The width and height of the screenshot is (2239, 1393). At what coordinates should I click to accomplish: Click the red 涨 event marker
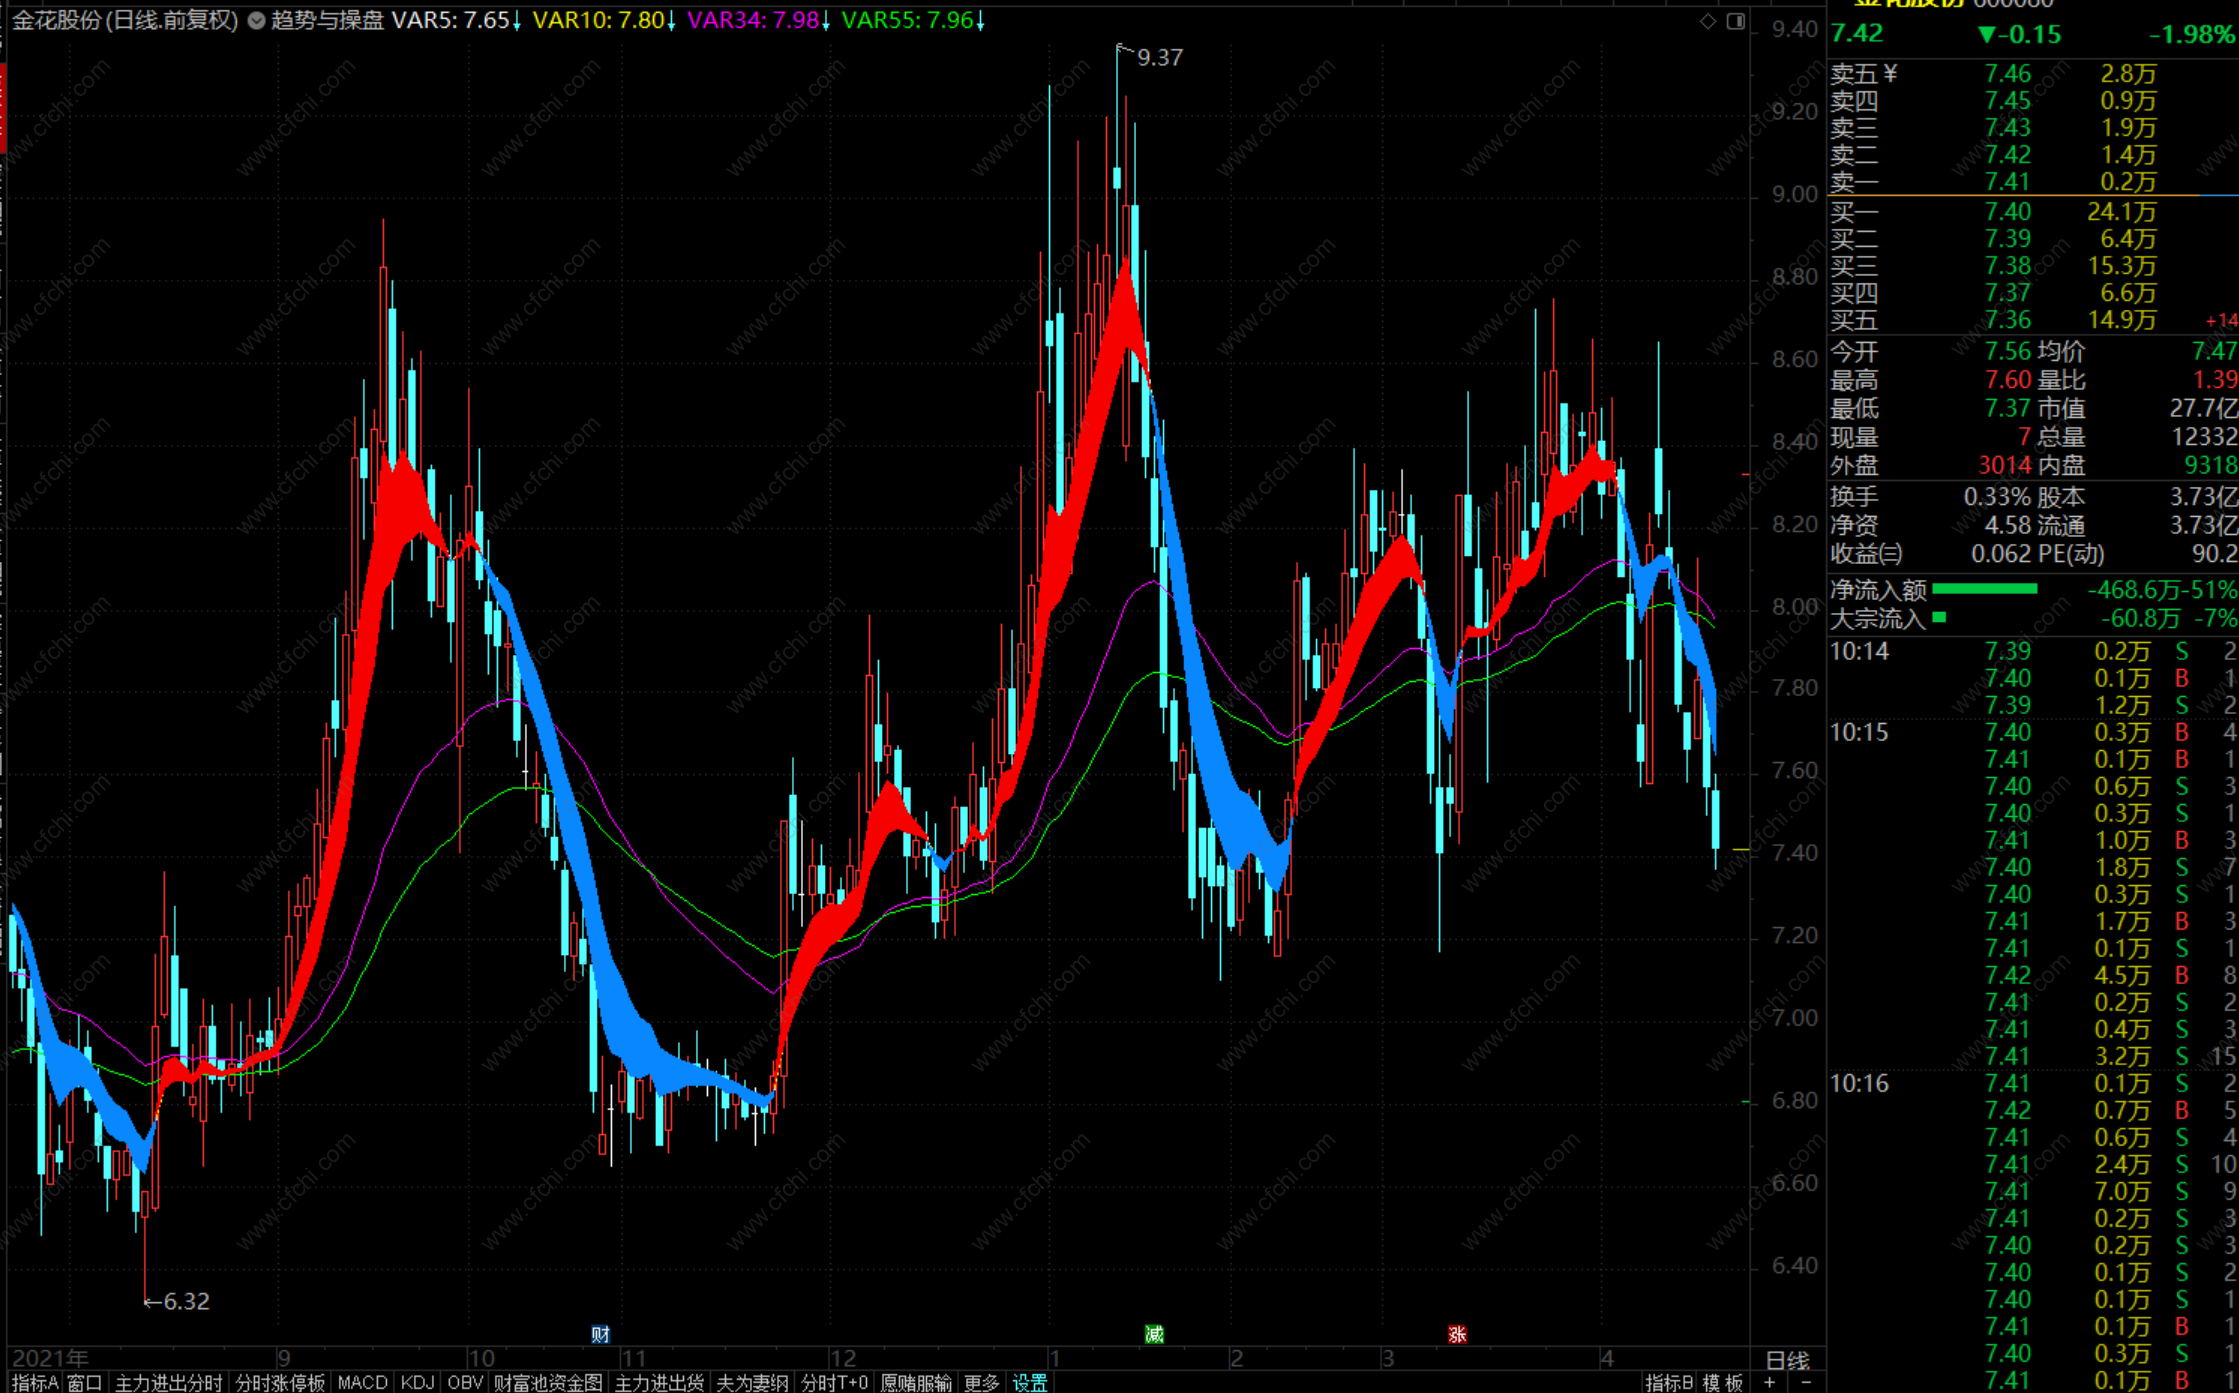click(1457, 1334)
